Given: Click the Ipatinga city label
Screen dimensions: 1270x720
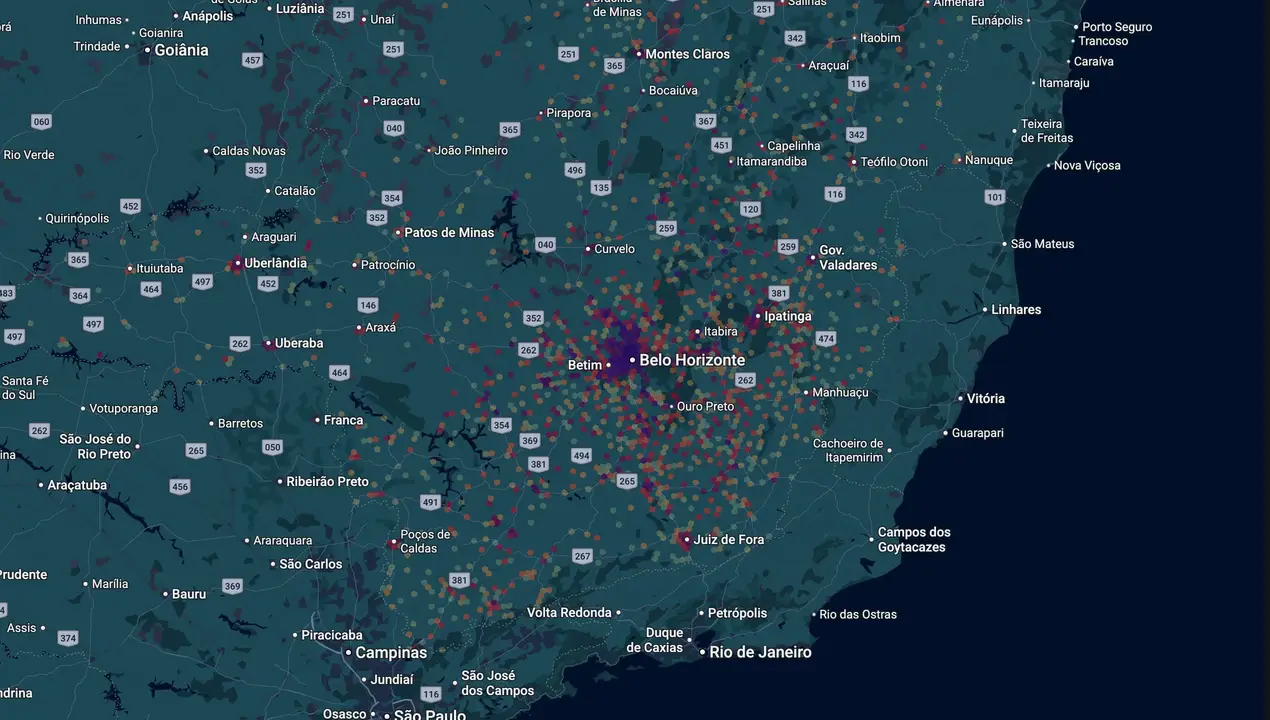Looking at the screenshot, I should (x=788, y=316).
